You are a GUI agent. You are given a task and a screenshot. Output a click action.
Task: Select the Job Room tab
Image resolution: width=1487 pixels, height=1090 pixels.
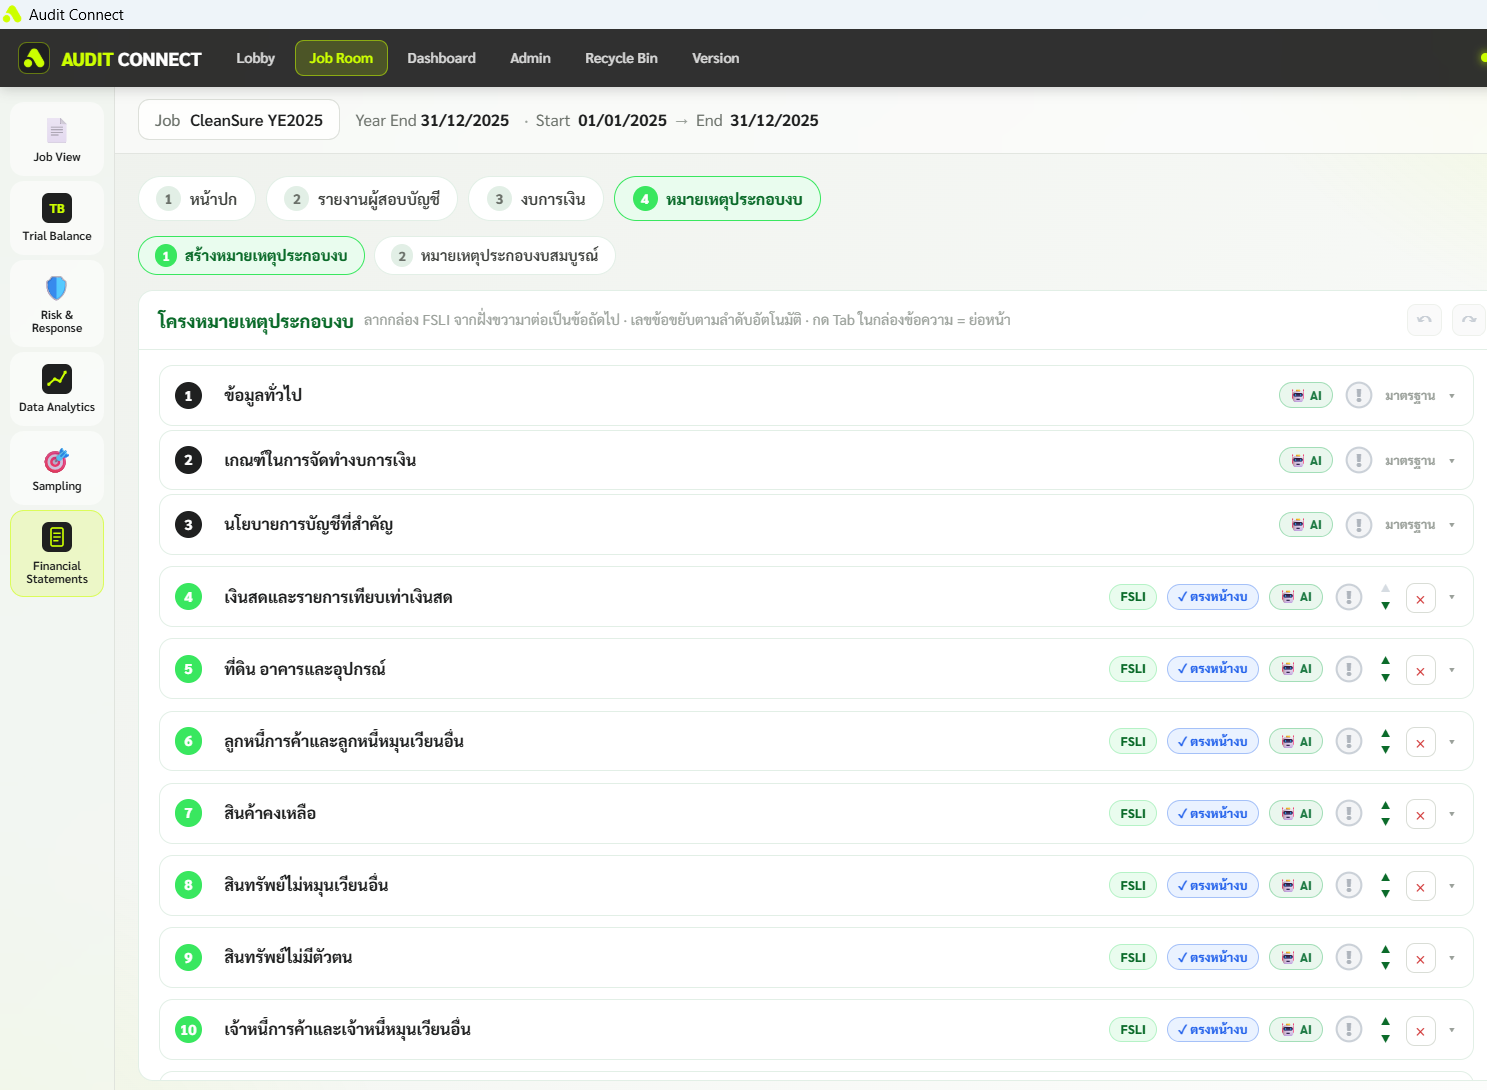[x=341, y=58]
